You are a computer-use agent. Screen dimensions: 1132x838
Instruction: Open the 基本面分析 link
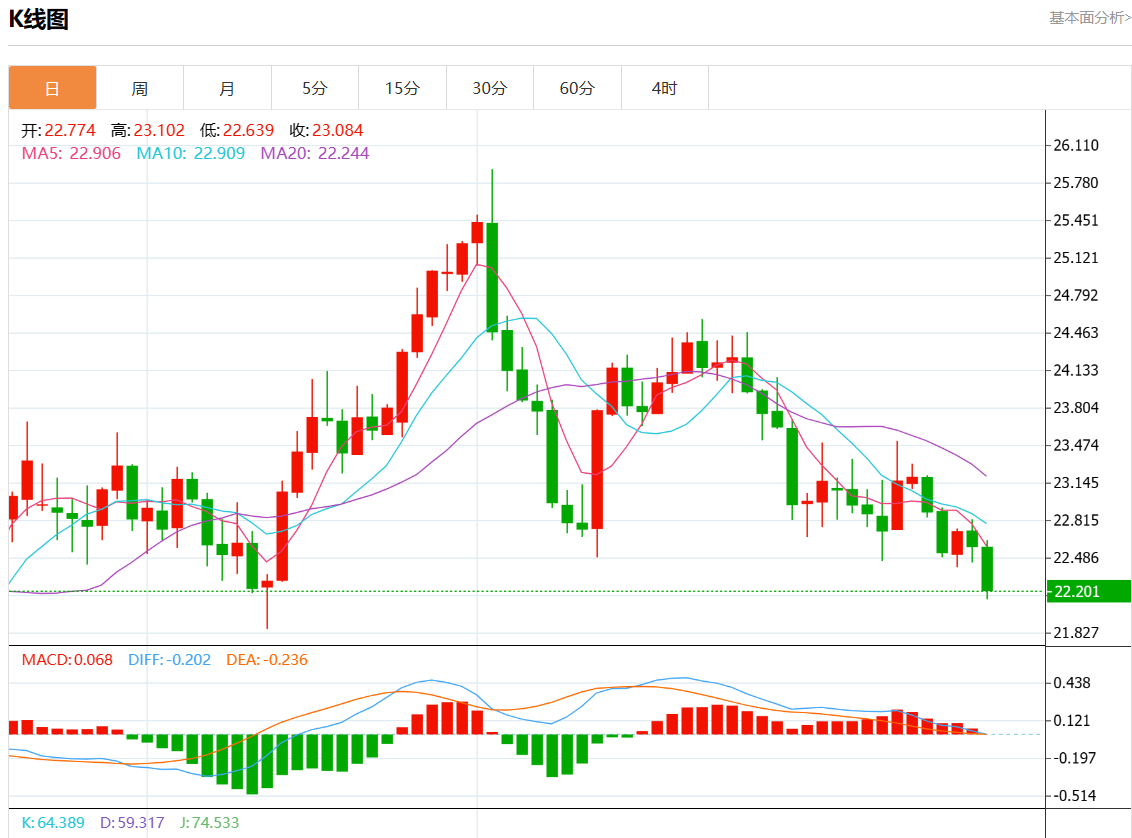[x=1089, y=18]
